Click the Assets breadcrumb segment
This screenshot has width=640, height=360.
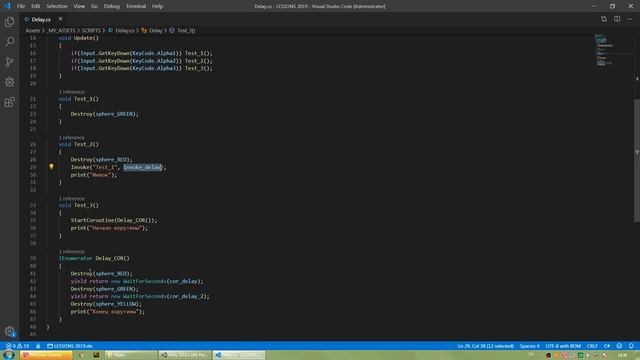point(33,30)
